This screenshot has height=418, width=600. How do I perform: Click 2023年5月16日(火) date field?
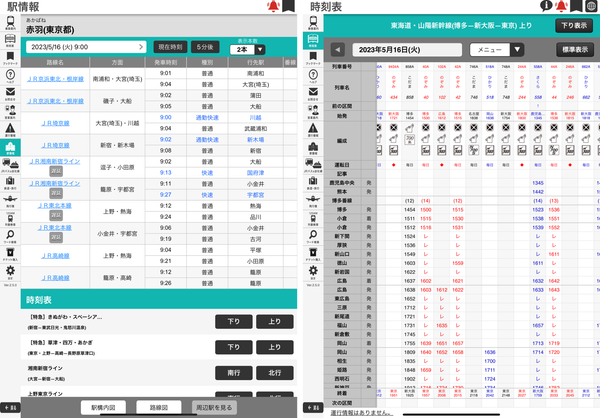click(x=407, y=50)
